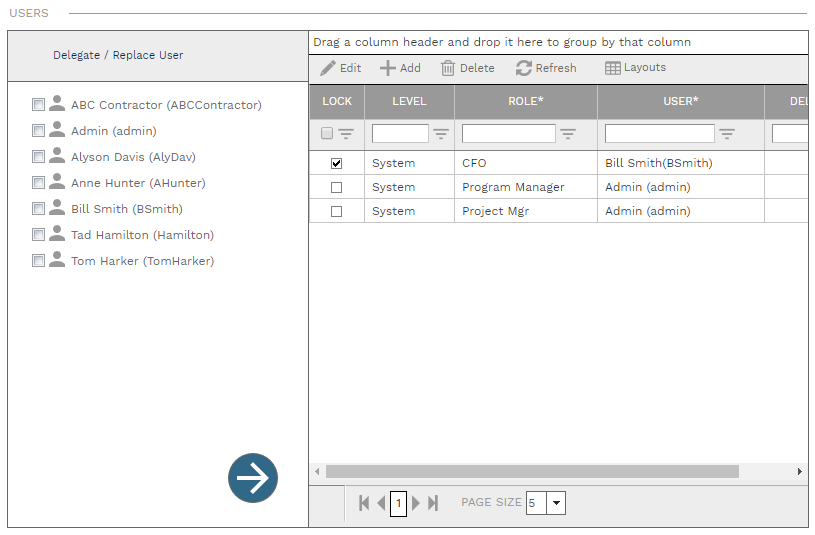
Task: Click the page size value field
Action: coord(536,503)
